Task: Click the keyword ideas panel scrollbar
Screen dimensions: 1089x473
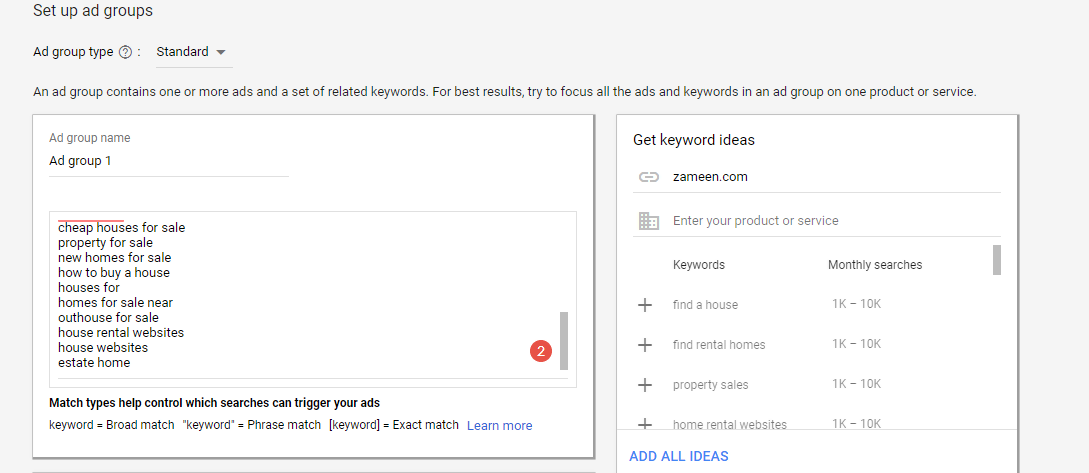Action: (996, 260)
